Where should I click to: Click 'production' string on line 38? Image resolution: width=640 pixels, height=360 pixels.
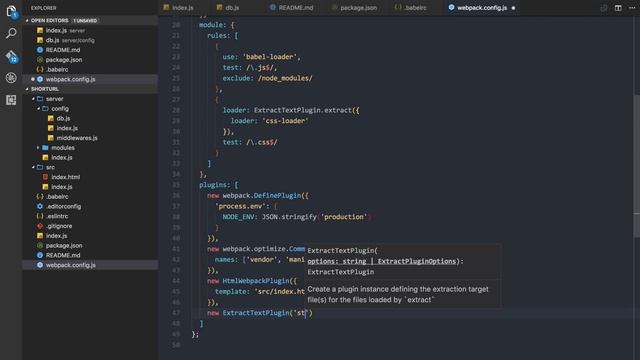344,217
